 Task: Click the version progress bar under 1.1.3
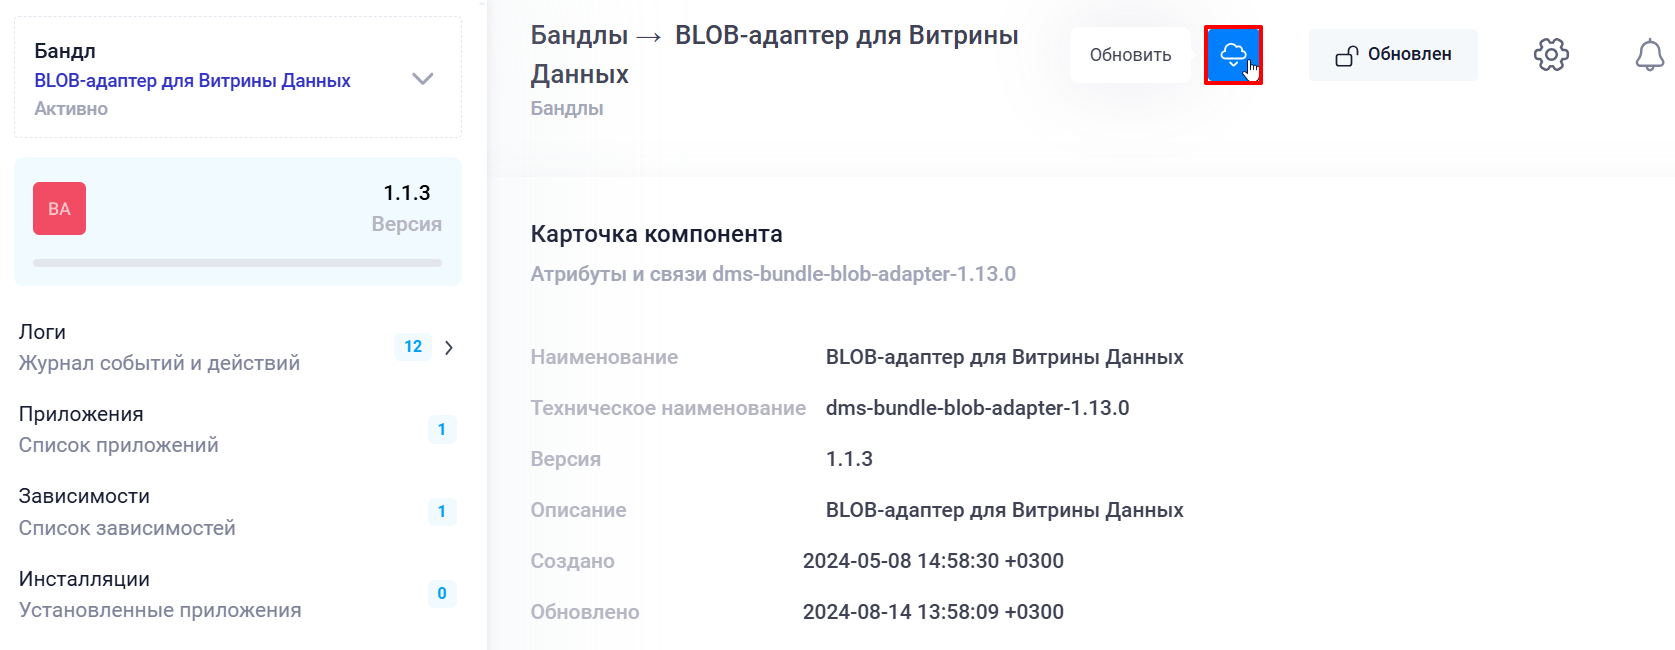point(237,262)
